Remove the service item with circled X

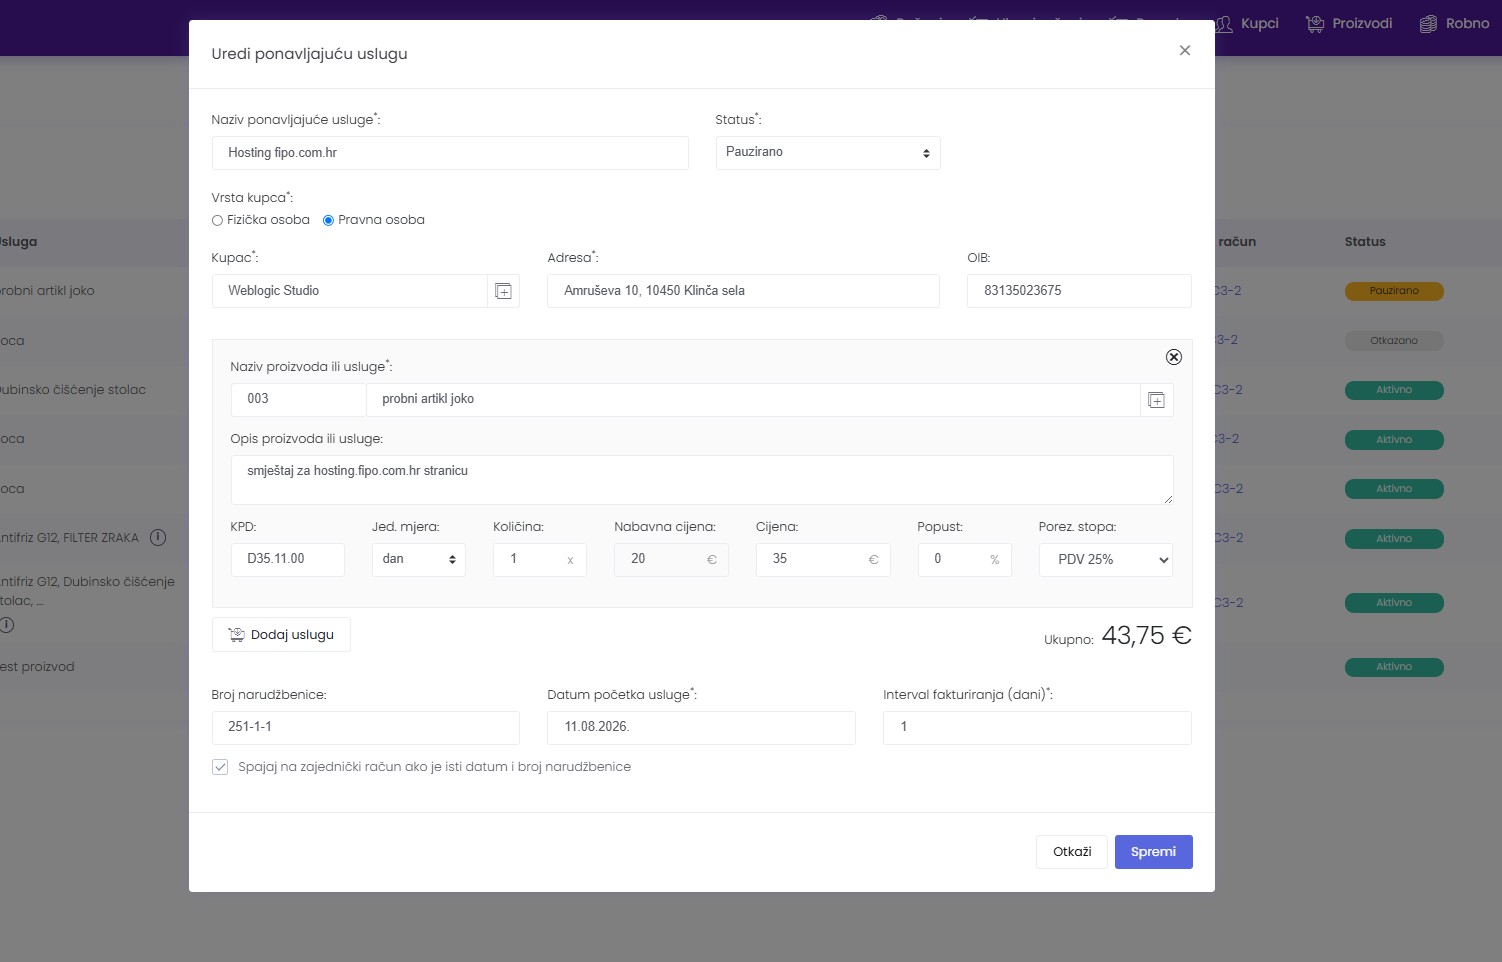point(1174,357)
